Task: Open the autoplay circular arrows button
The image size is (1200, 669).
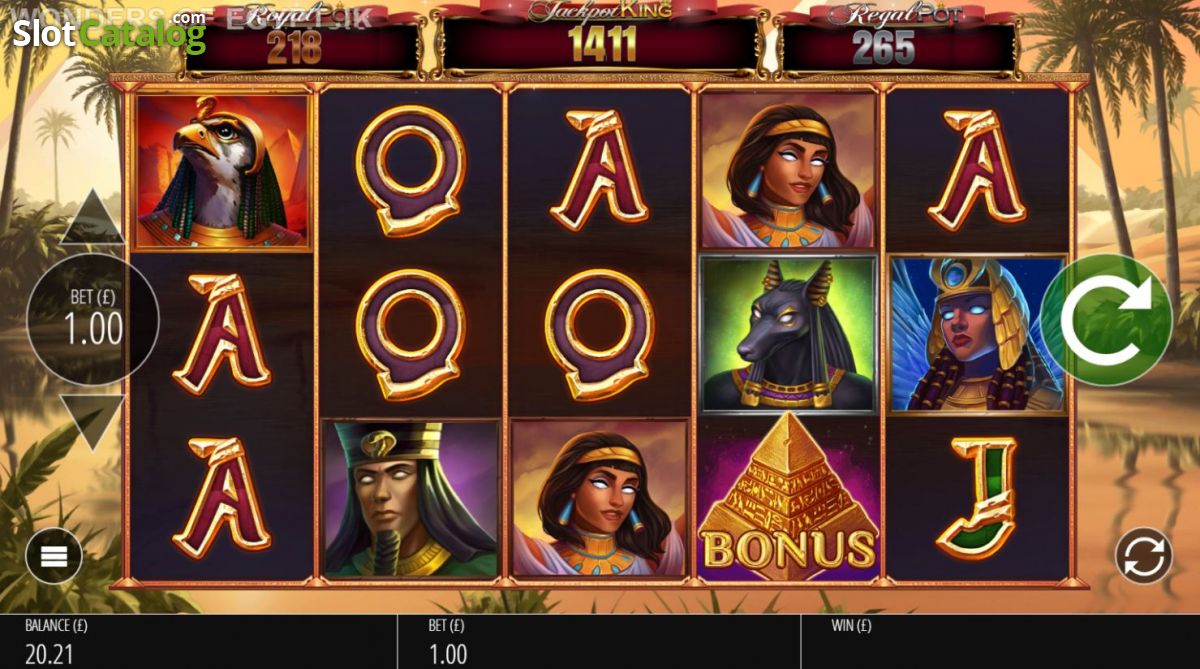Action: click(x=1143, y=555)
